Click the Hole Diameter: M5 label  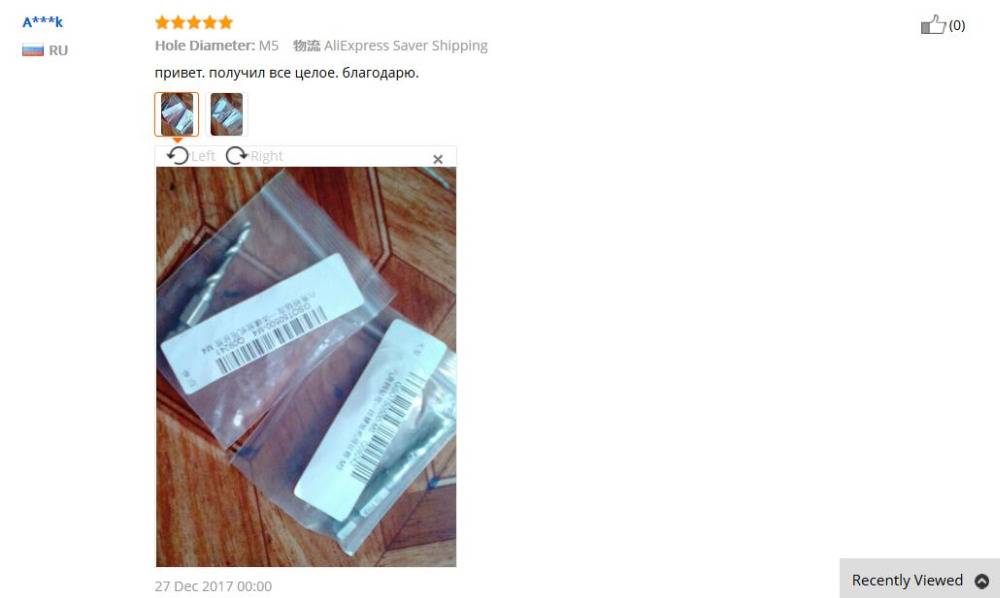[x=217, y=46]
